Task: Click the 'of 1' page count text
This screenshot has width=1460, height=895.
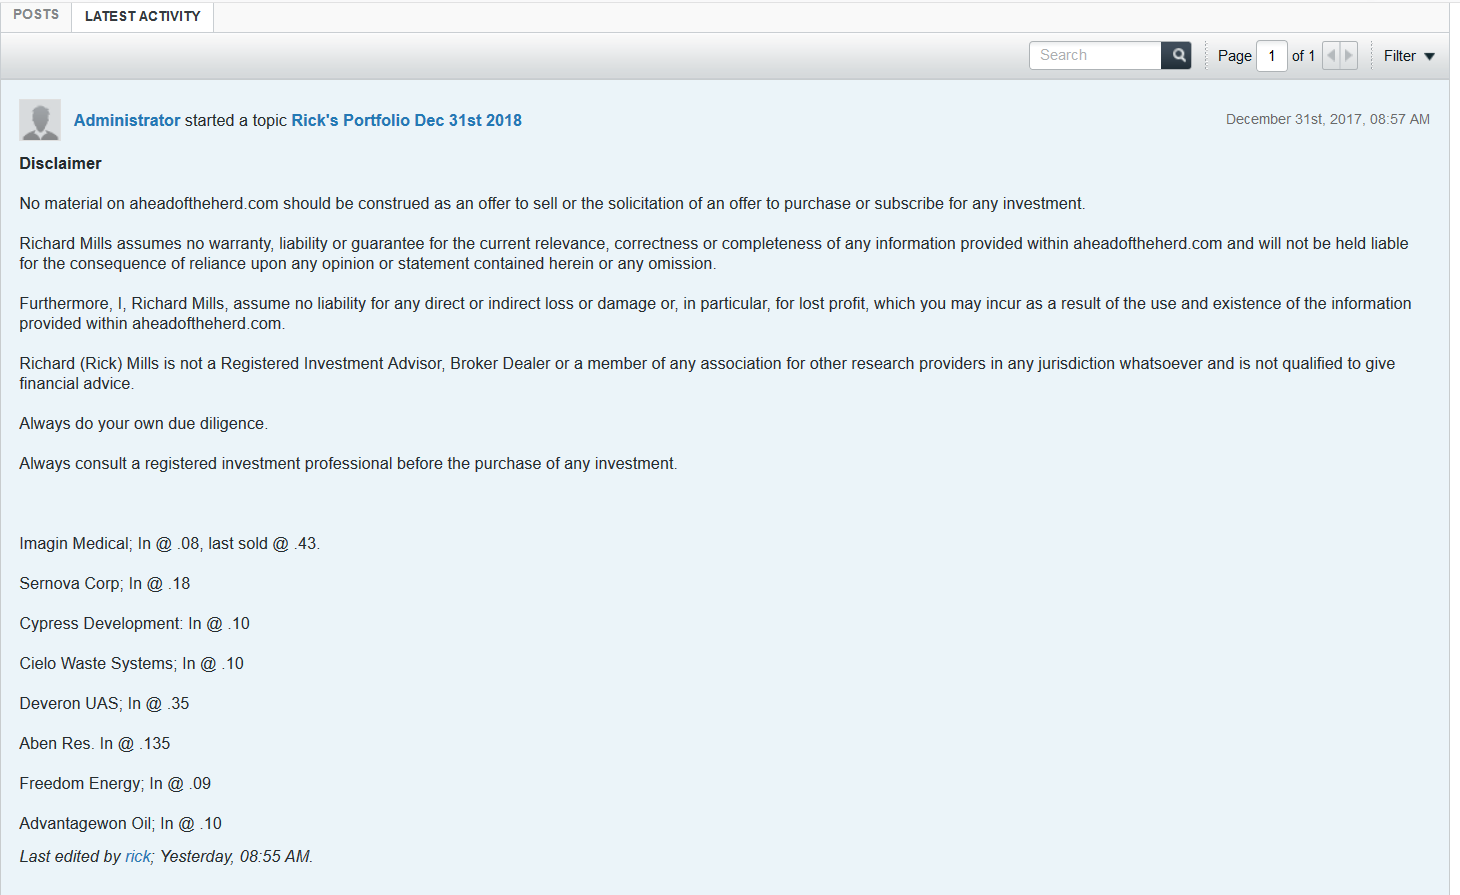Action: tap(1303, 56)
